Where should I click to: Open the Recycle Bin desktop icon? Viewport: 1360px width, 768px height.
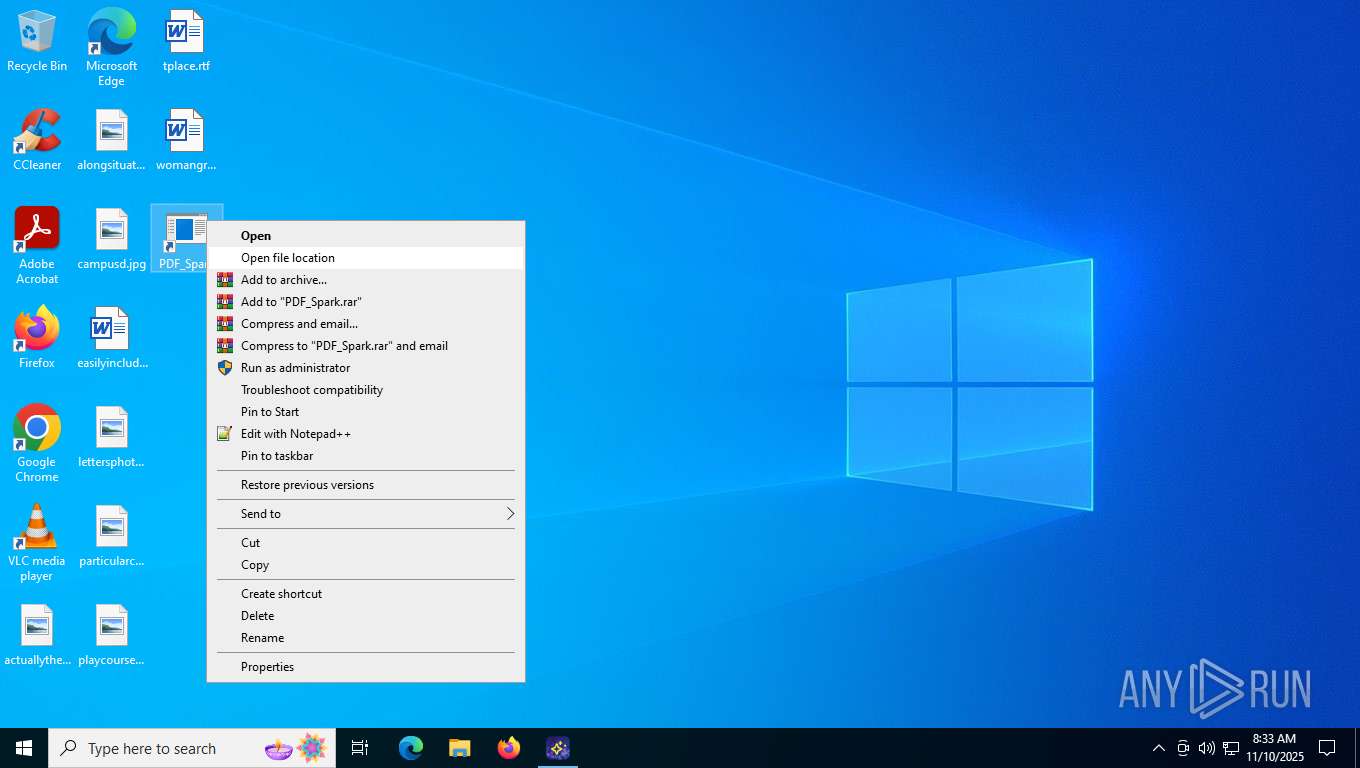pos(37,42)
